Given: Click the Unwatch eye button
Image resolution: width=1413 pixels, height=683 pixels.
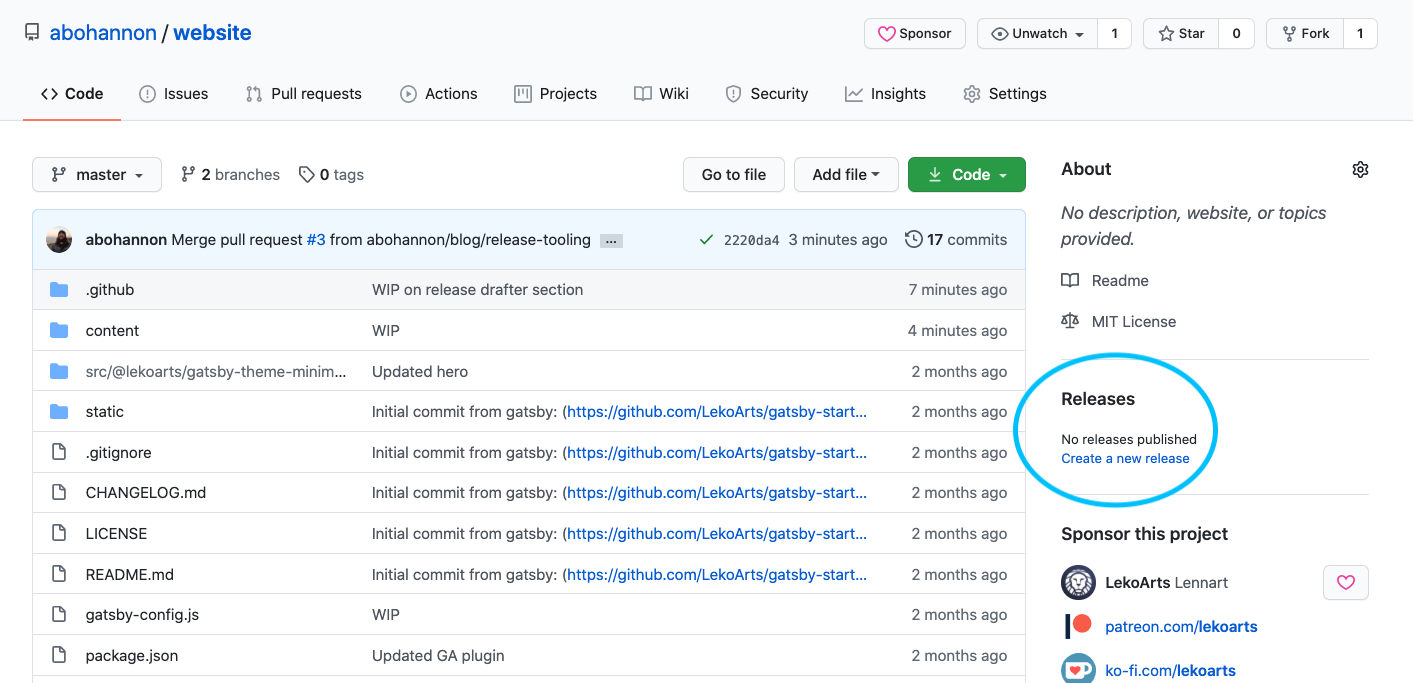Looking at the screenshot, I should click(1038, 33).
